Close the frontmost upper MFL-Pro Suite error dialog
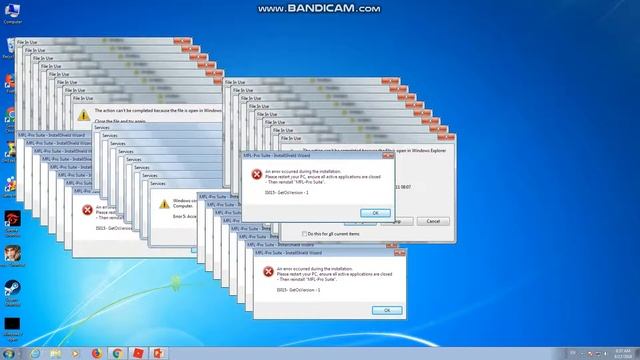The height and width of the screenshot is (360, 640). point(388,156)
